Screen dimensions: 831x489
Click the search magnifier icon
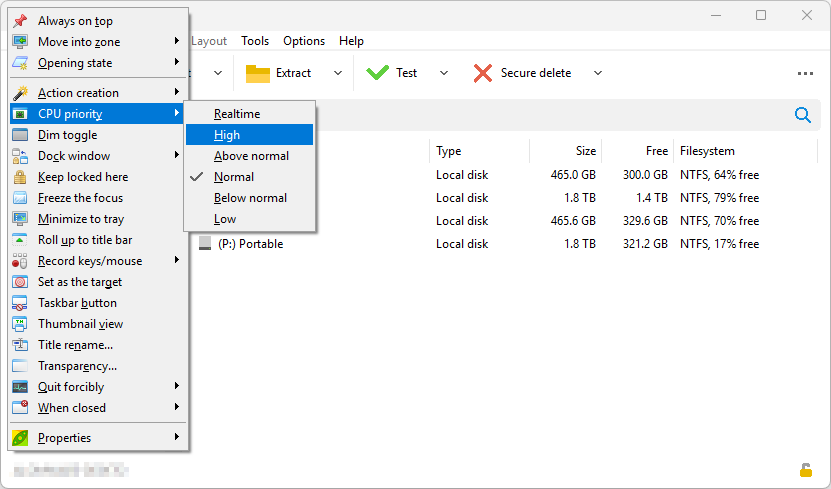coord(802,115)
